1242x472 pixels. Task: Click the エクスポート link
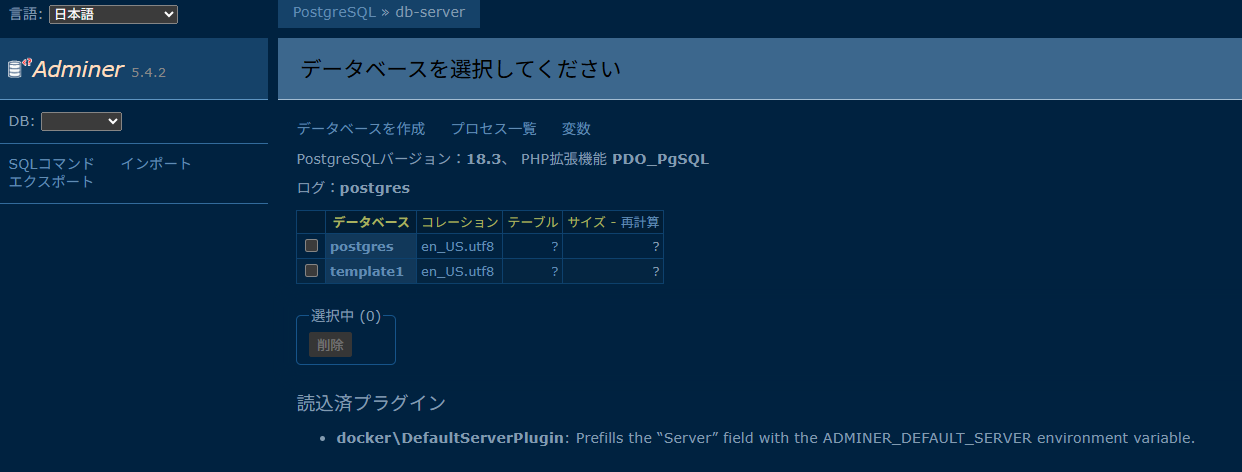(52, 181)
